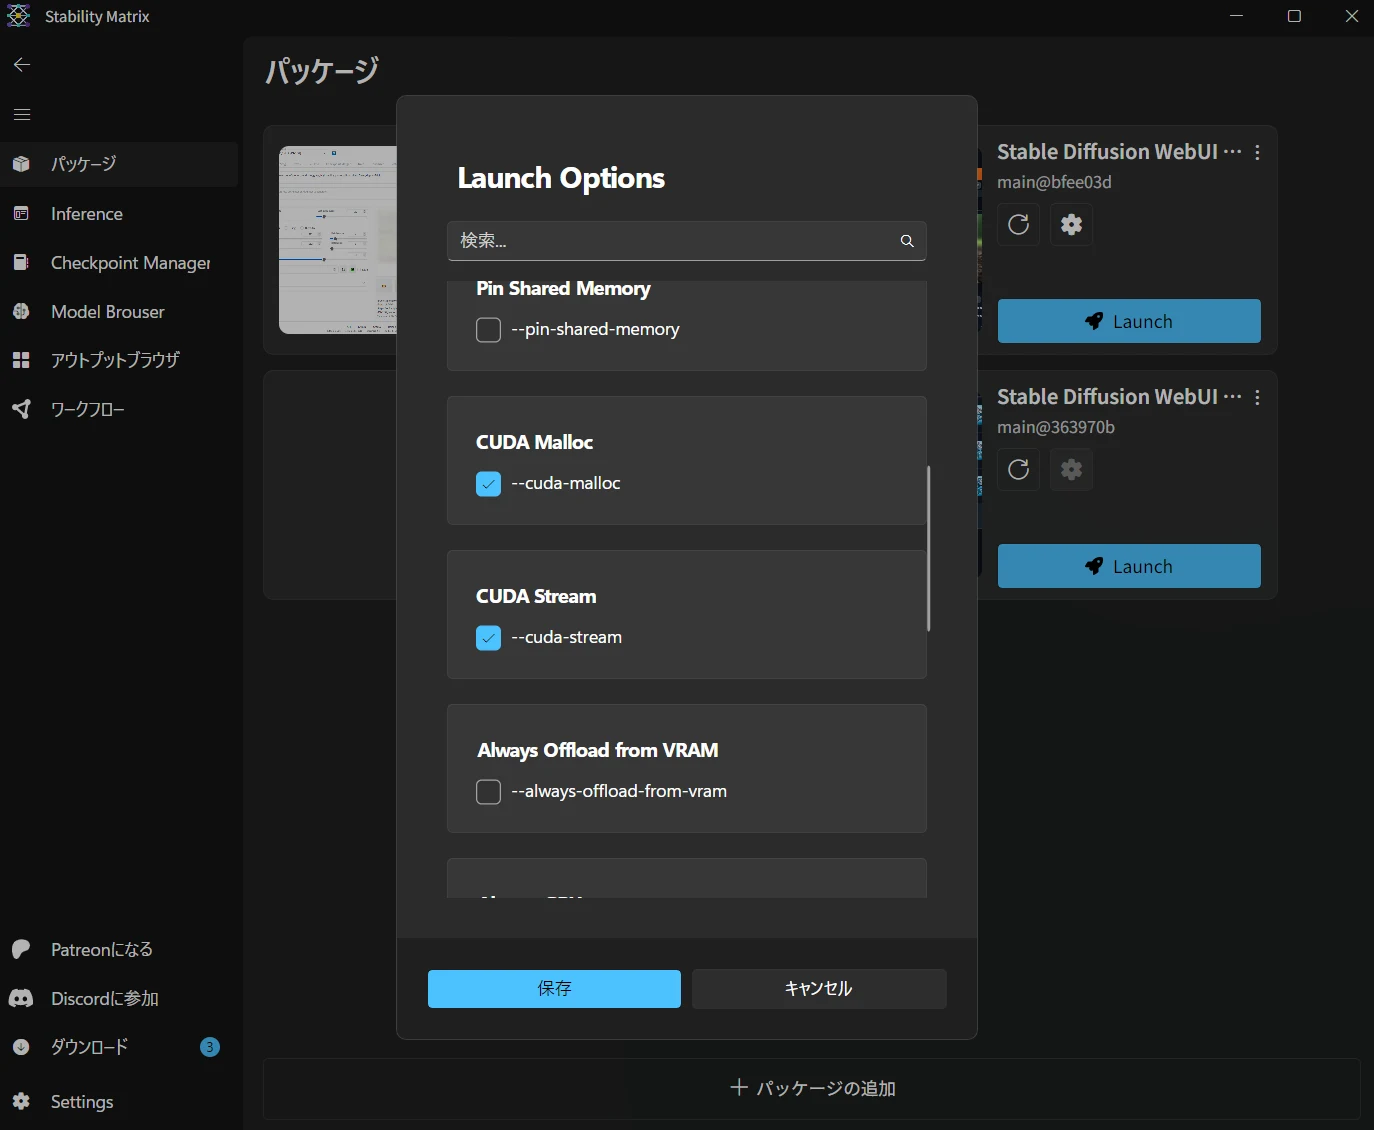The height and width of the screenshot is (1130, 1374).
Task: Launch the main@363970b package
Action: pyautogui.click(x=1129, y=566)
